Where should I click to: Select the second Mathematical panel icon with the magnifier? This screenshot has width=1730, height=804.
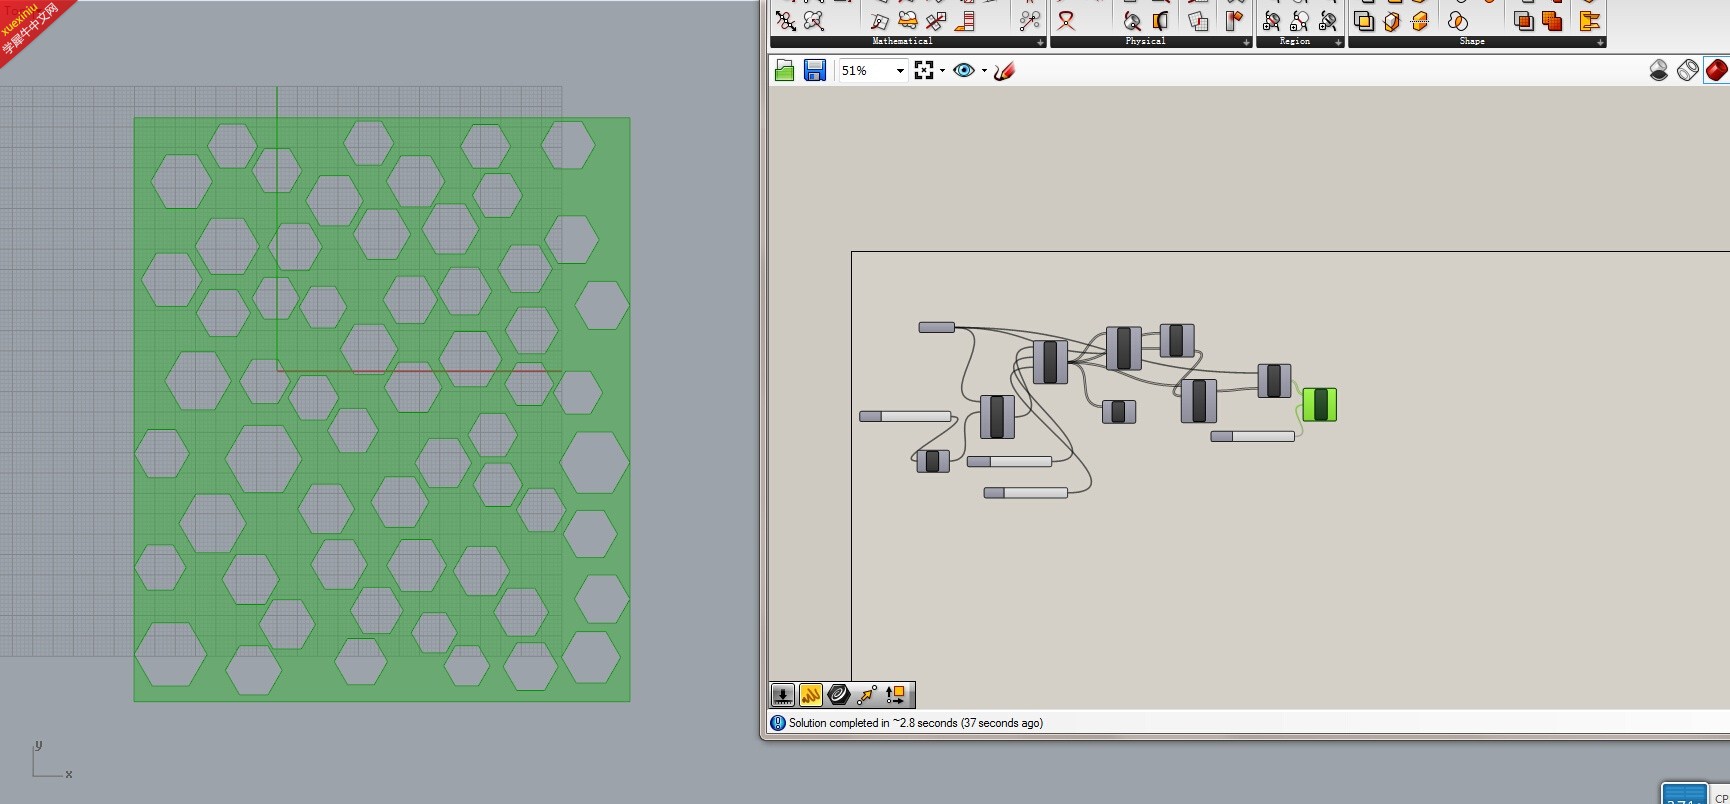point(814,21)
